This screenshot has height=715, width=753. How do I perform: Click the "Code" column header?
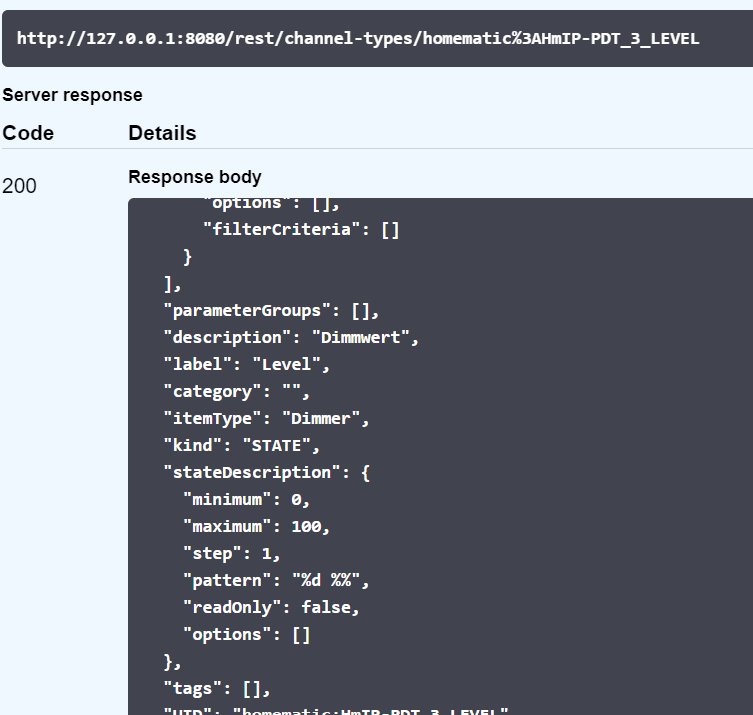(28, 133)
